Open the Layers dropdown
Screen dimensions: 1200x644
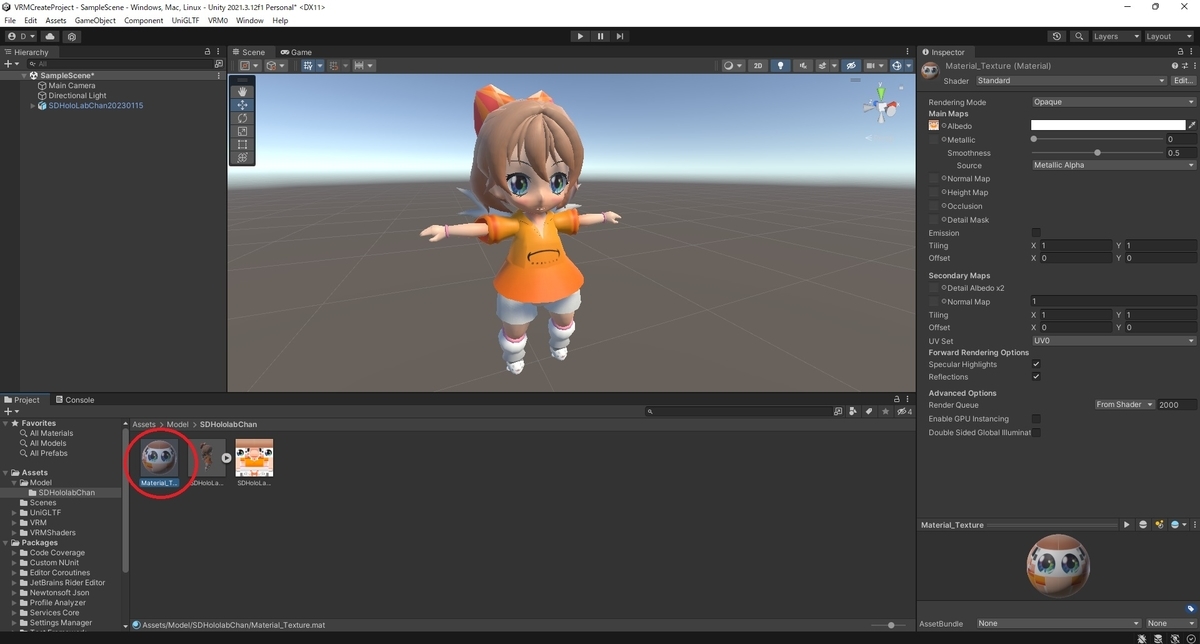coord(1115,36)
